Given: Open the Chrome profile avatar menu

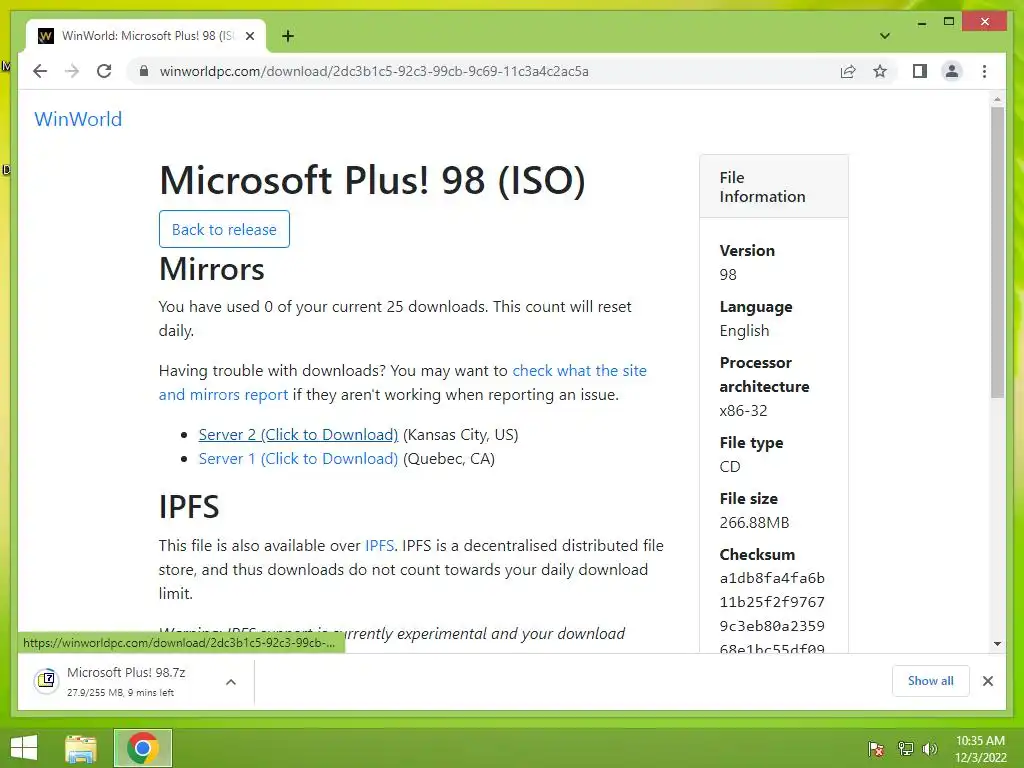Looking at the screenshot, I should point(952,71).
